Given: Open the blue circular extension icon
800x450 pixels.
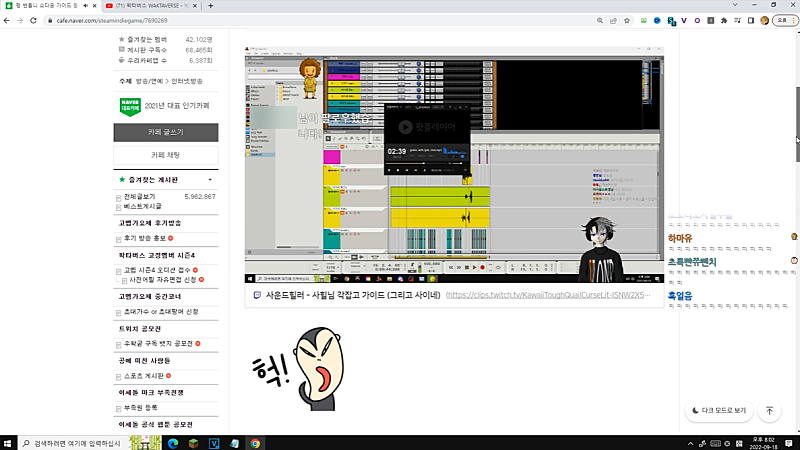Looking at the screenshot, I should coord(657,20).
